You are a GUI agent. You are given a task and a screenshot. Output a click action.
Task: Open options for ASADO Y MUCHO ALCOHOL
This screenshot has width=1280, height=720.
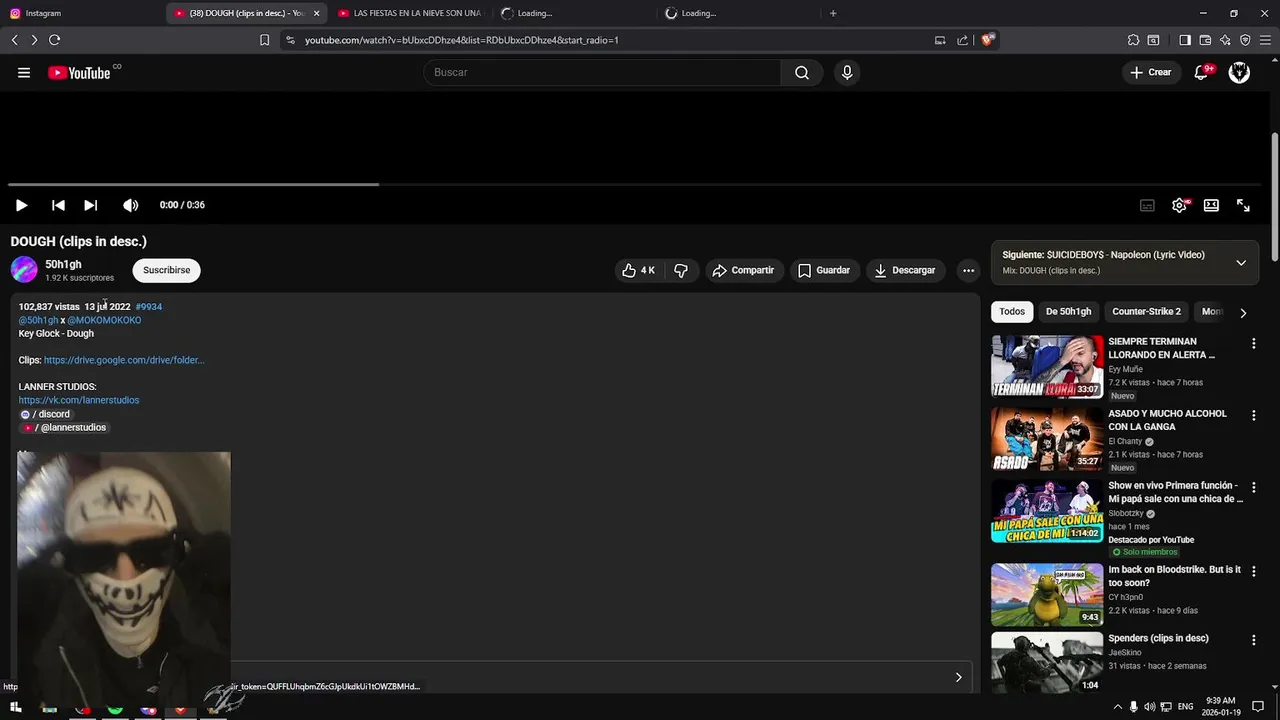(x=1253, y=416)
